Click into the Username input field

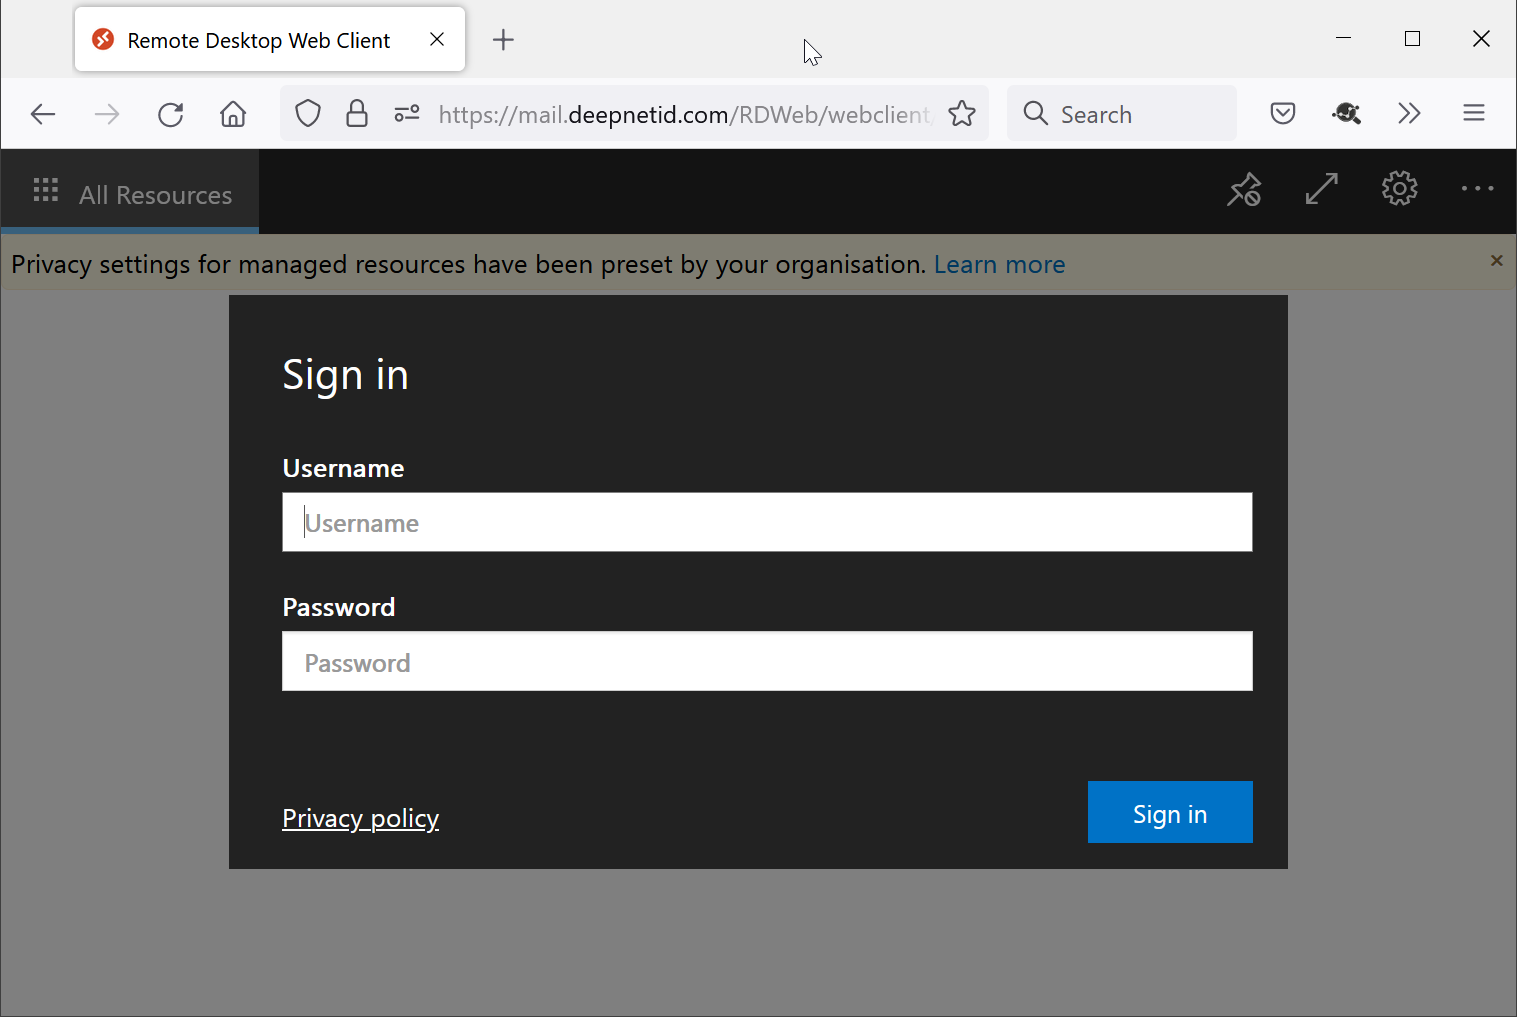767,522
